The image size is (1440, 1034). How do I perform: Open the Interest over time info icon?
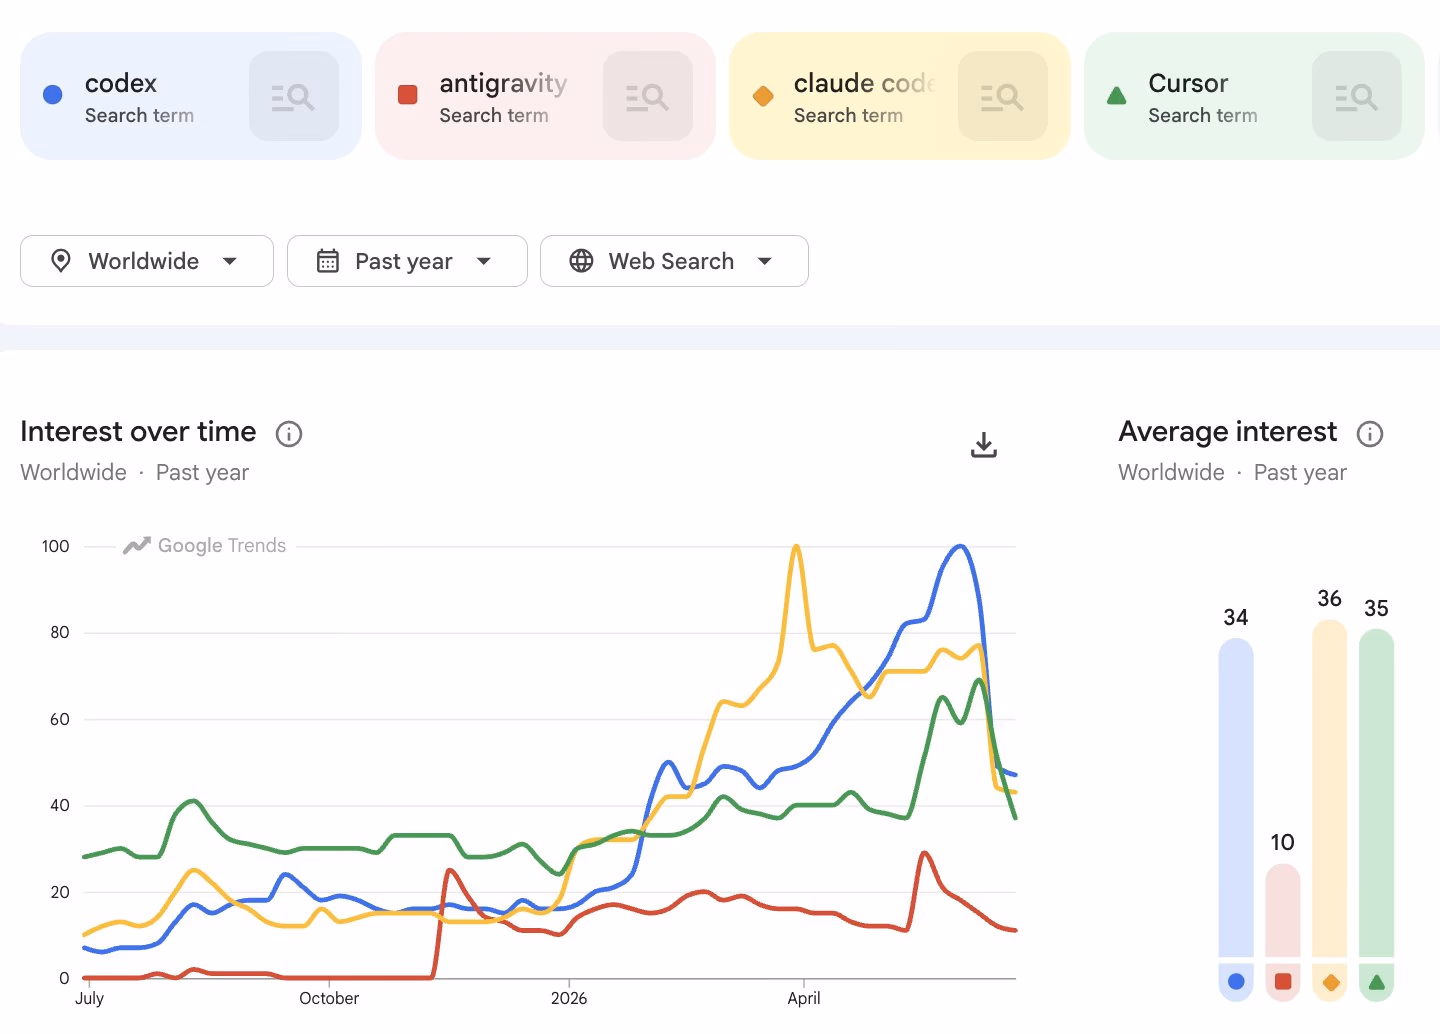tap(289, 434)
